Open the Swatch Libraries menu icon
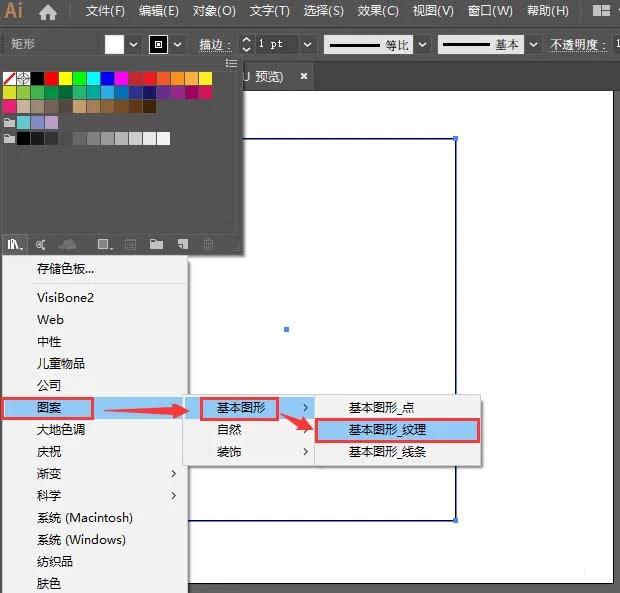620x593 pixels. (x=14, y=243)
